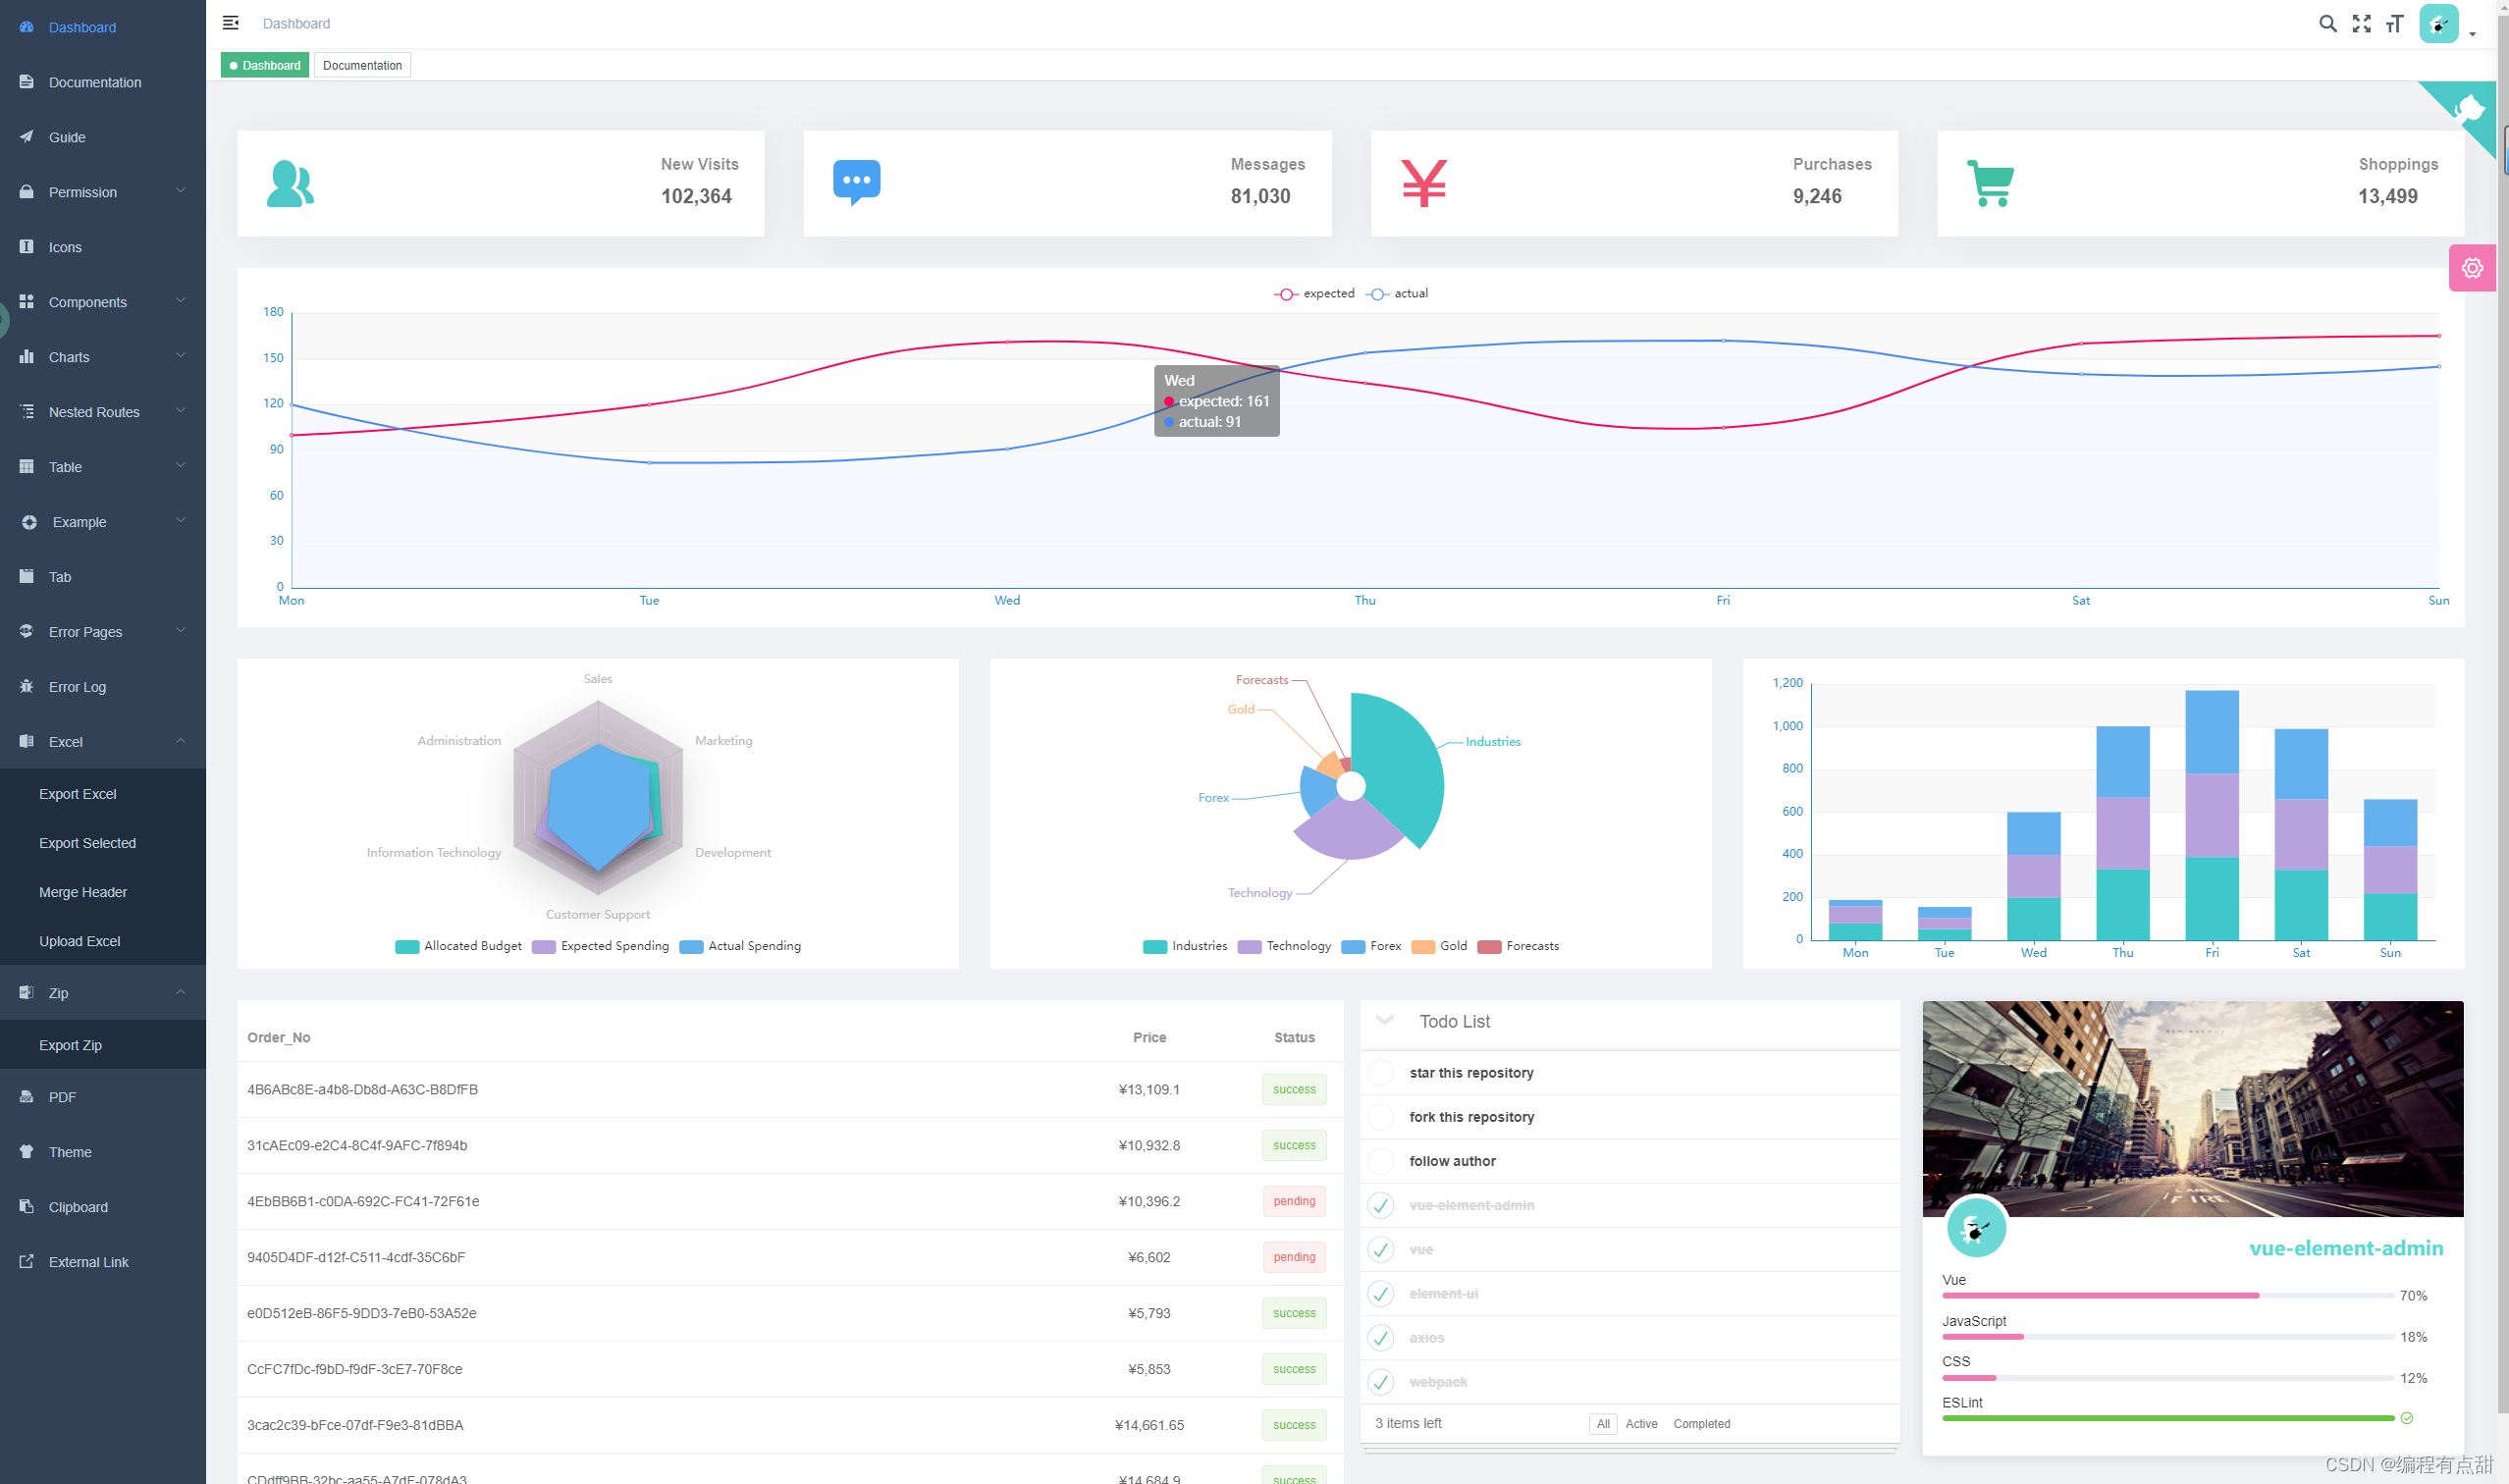Uncheck the 'webpack' todo item
Viewport: 2509px width, 1484px height.
(1380, 1382)
